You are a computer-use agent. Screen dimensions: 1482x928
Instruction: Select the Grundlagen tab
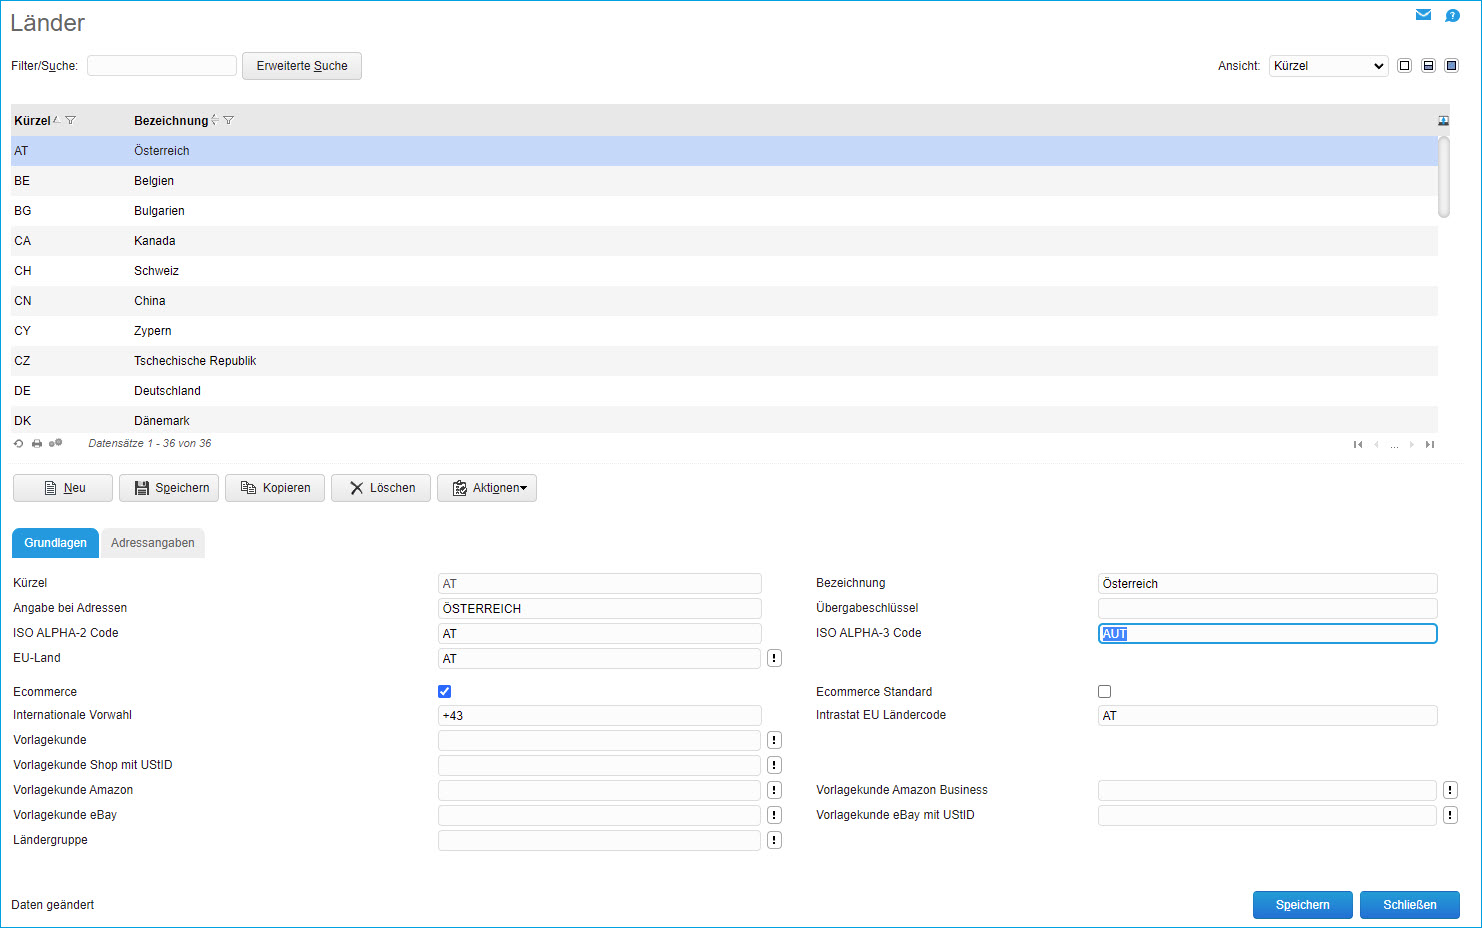55,543
